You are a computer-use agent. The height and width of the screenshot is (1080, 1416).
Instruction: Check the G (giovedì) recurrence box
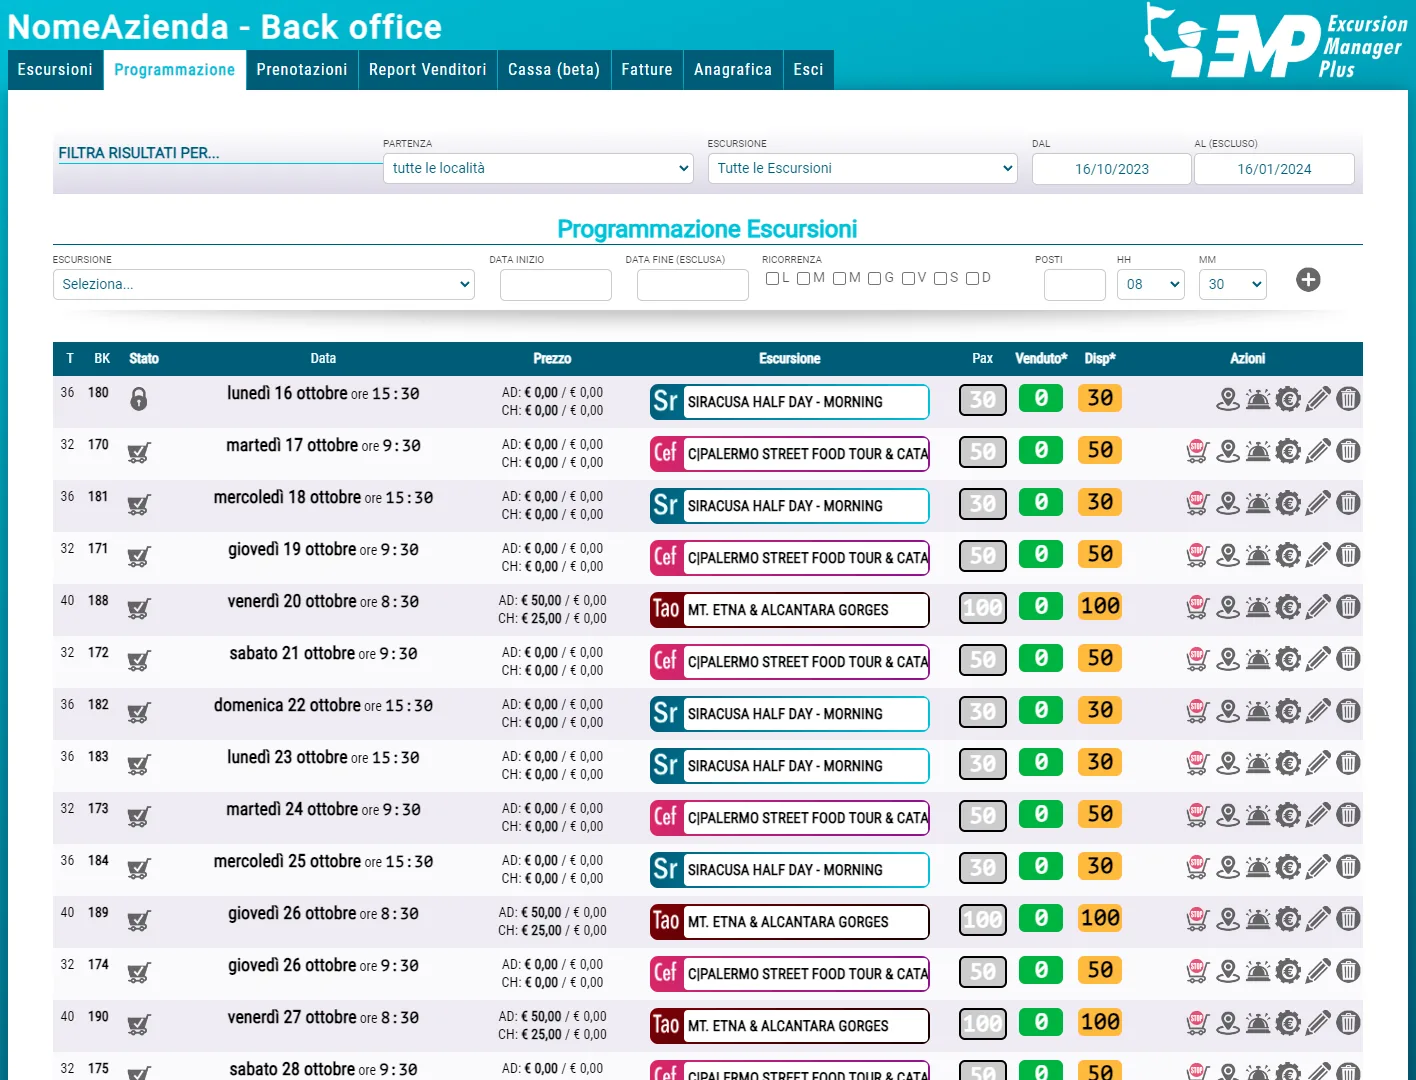pyautogui.click(x=874, y=278)
